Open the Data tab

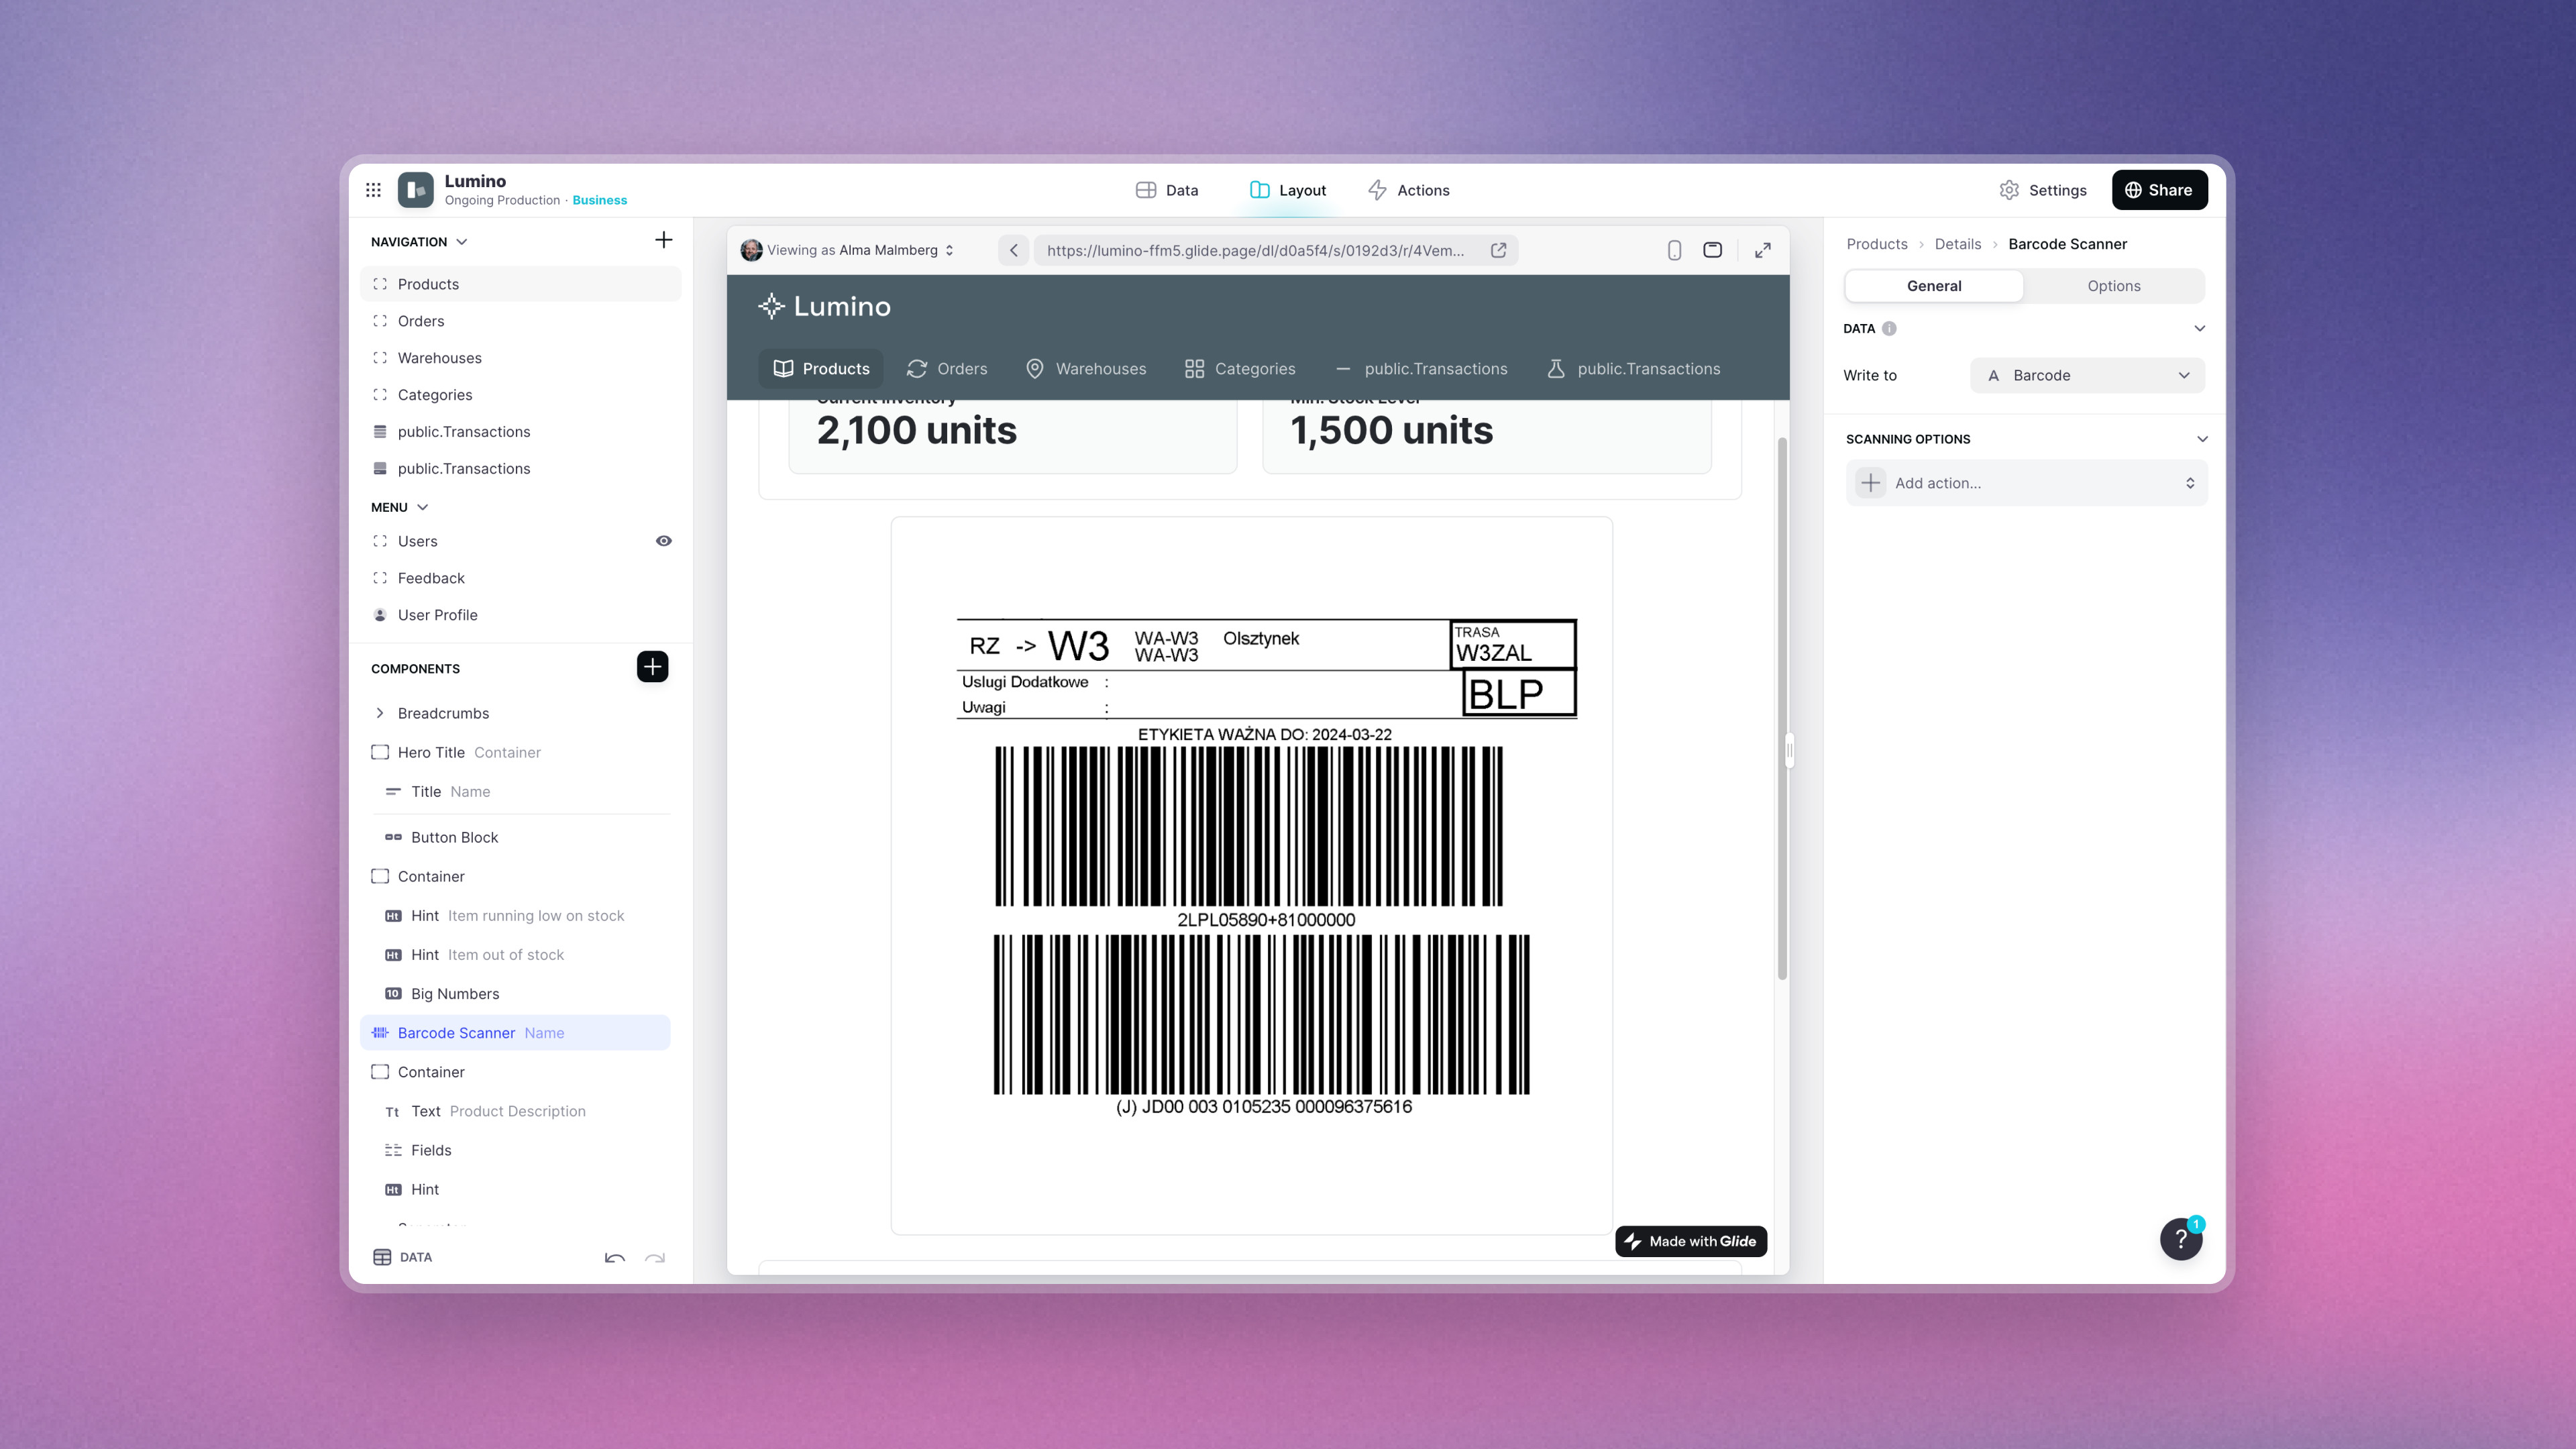[x=1167, y=190]
